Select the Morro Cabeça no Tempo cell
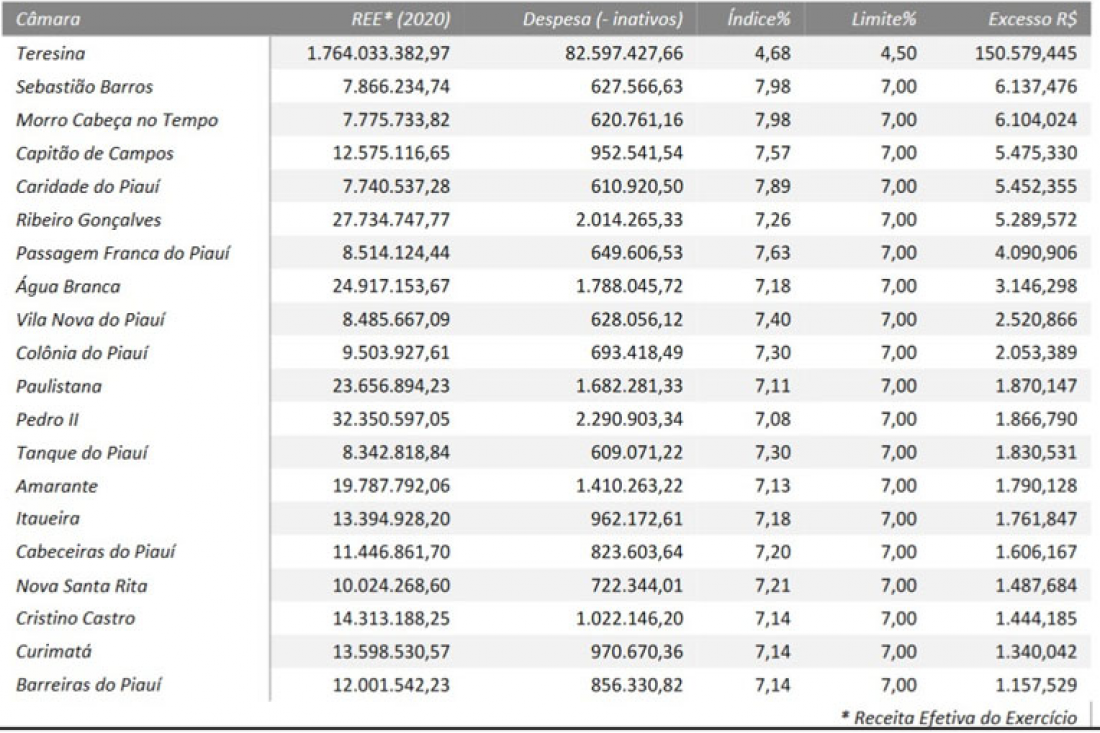This screenshot has height=733, width=1100. point(117,120)
